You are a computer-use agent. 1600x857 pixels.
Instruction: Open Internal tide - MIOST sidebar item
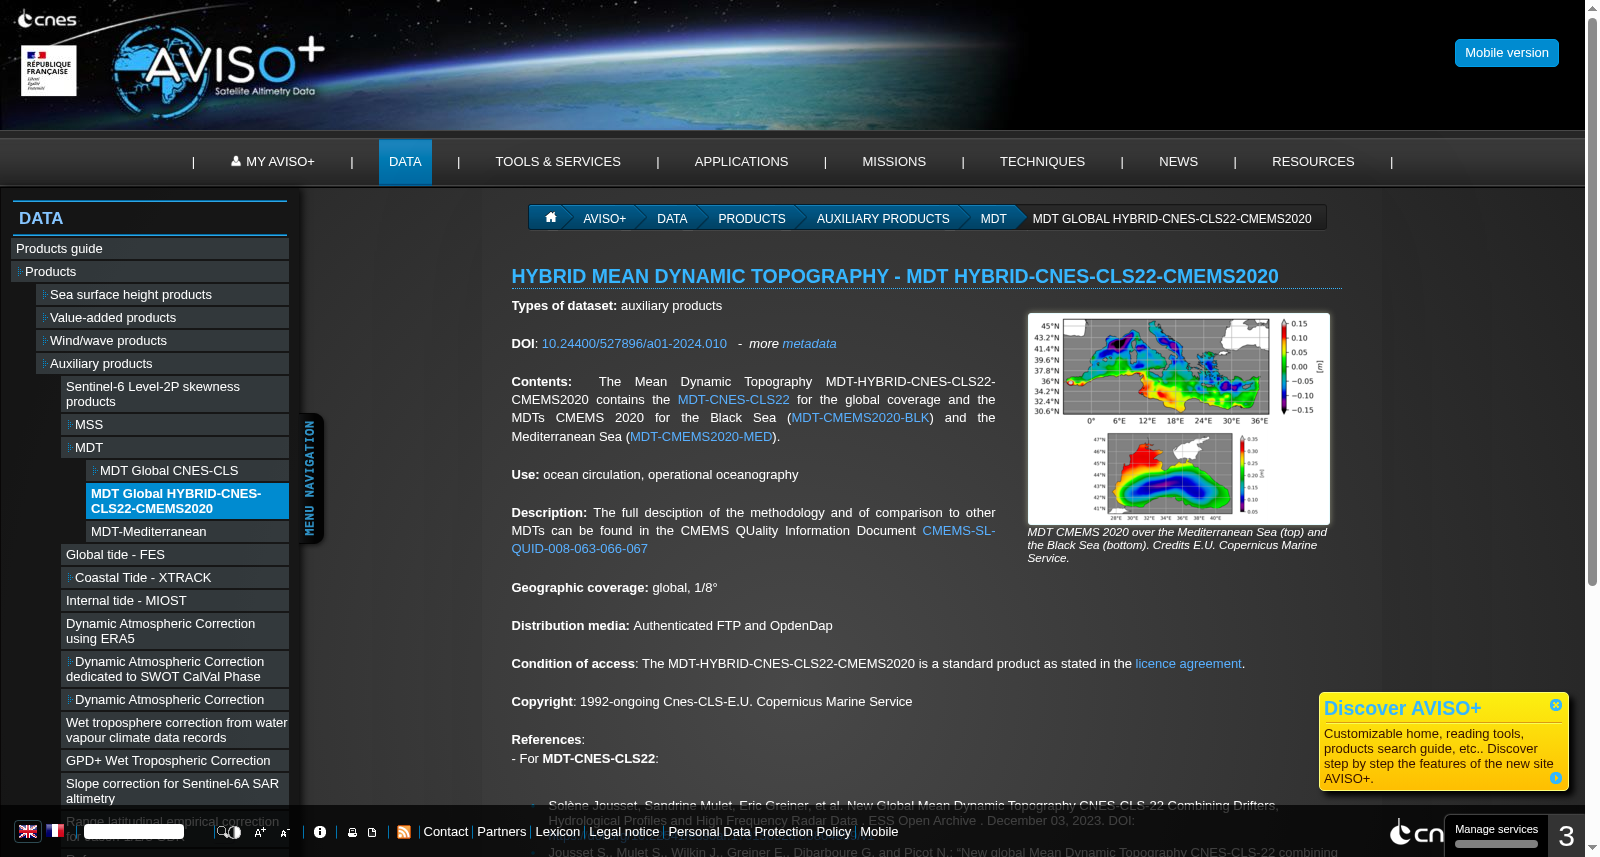(175, 600)
